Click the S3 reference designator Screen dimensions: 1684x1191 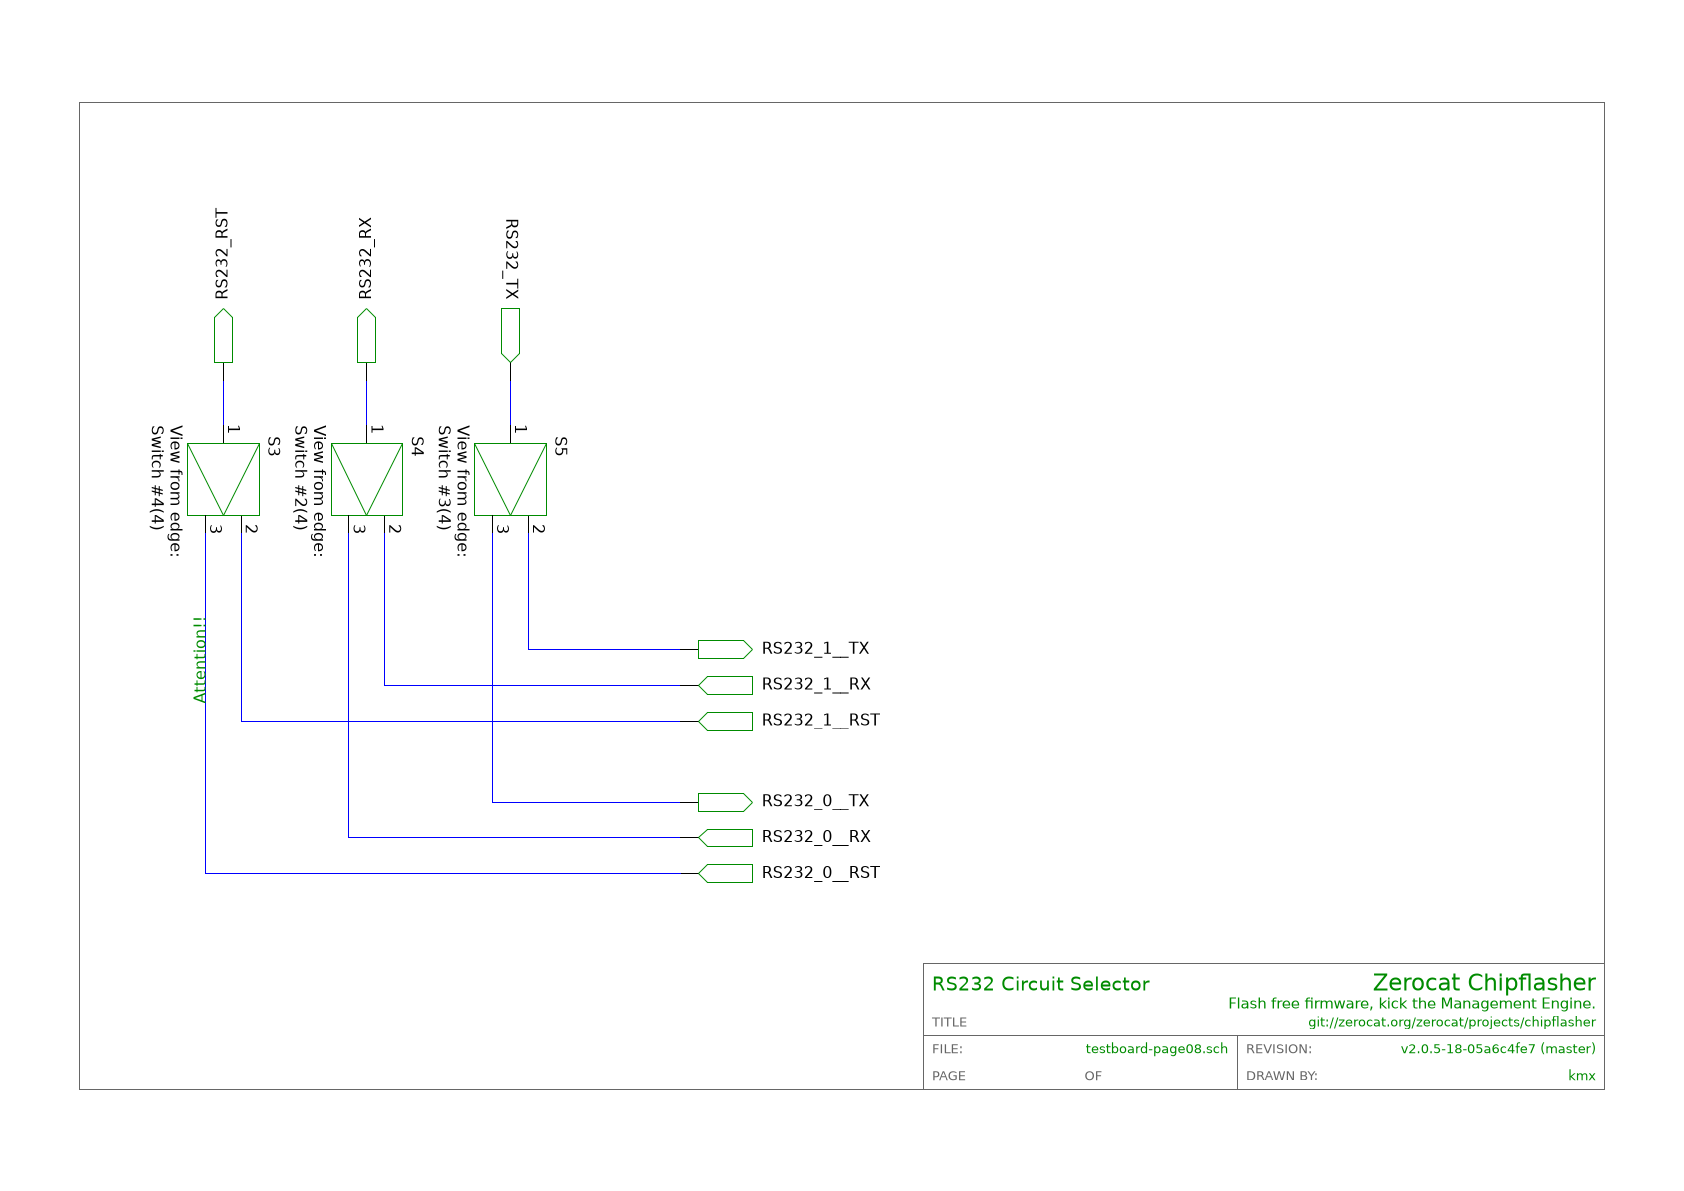272,447
